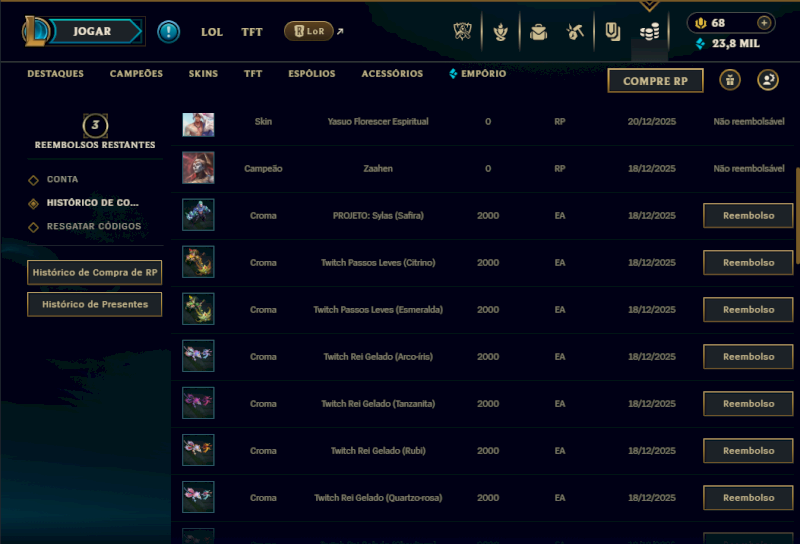This screenshot has height=544, width=800.
Task: Open the TFT store tab below the header
Action: [253, 73]
